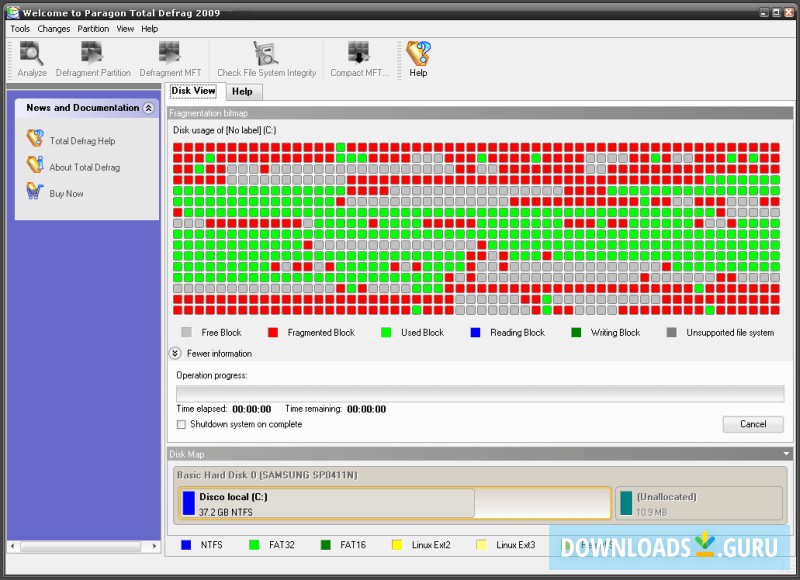Click the sidebar horizontal scrollbar thumb
This screenshot has width=800, height=580.
pos(80,546)
